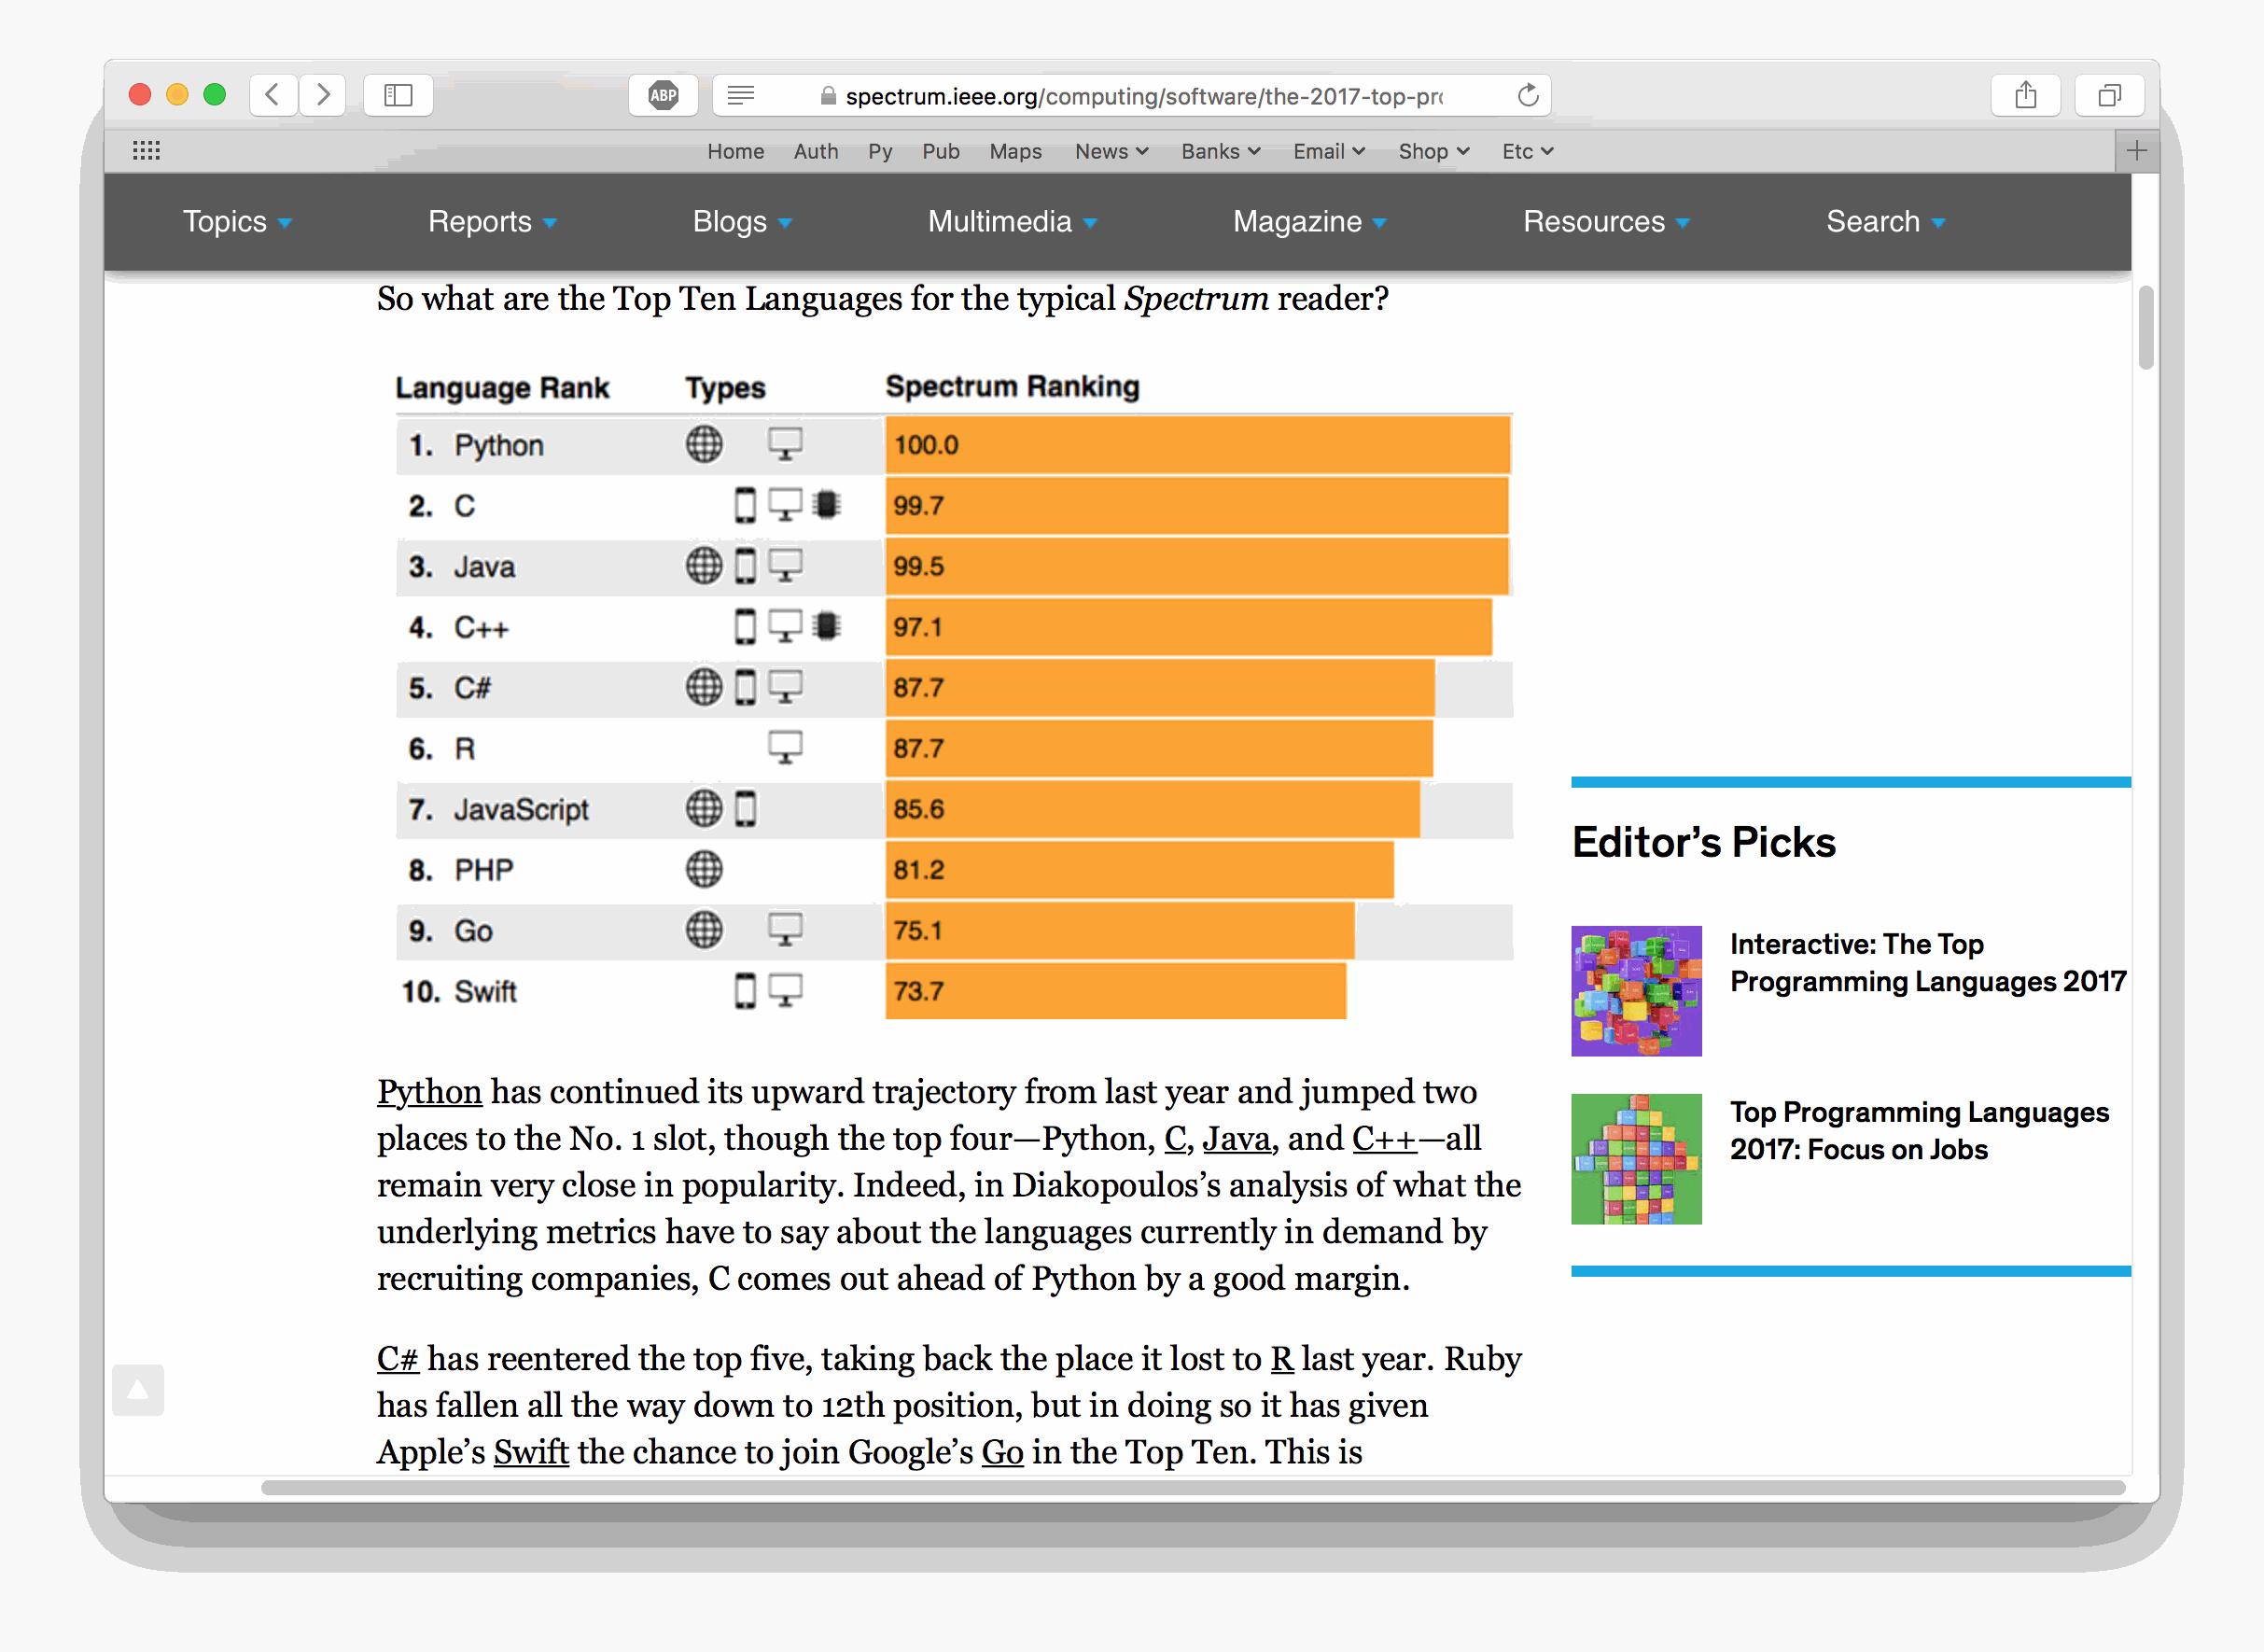Click the vertical page scrollbar
2264x1652 pixels.
point(2146,328)
